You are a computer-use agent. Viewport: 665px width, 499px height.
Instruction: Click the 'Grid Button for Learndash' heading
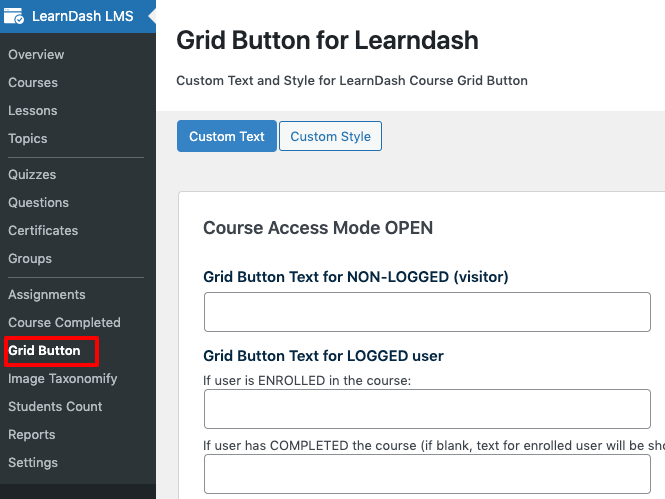click(x=327, y=40)
